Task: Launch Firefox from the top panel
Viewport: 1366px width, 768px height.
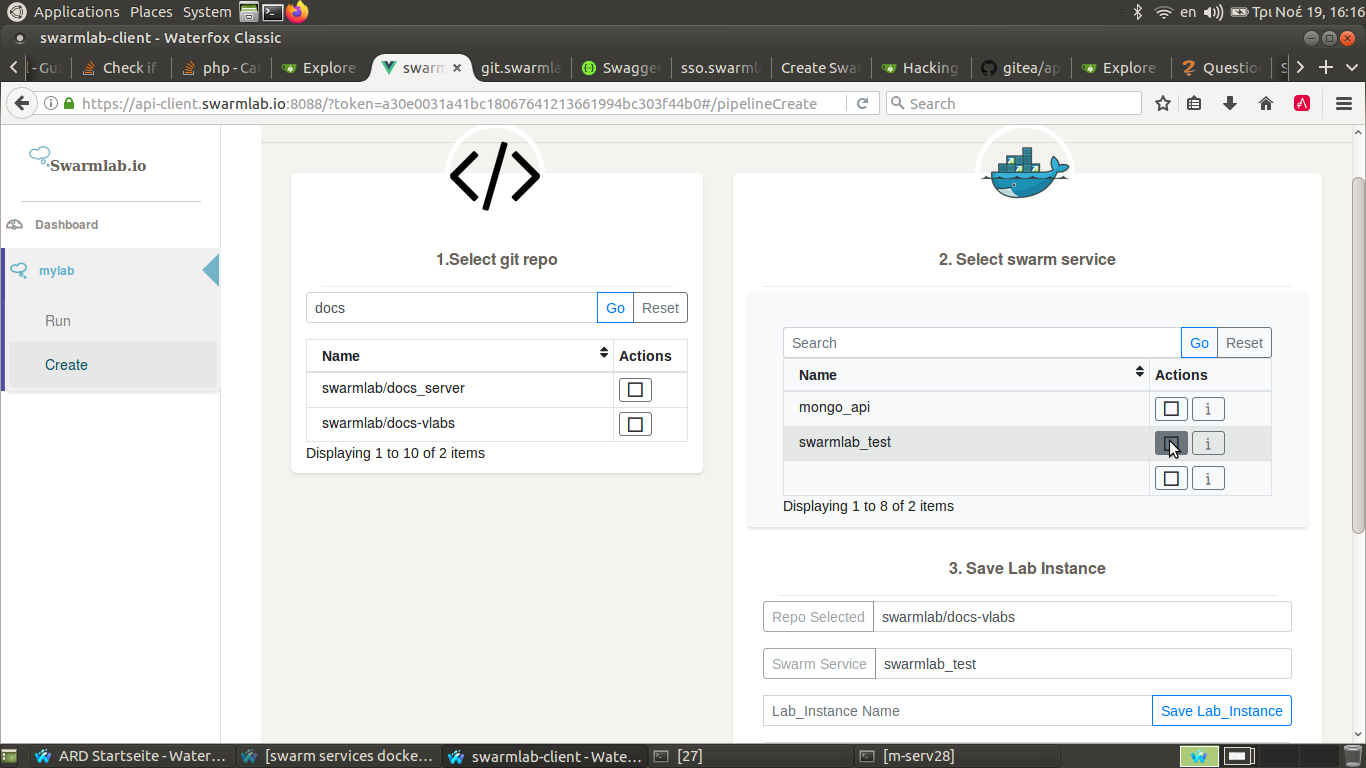Action: 297,12
